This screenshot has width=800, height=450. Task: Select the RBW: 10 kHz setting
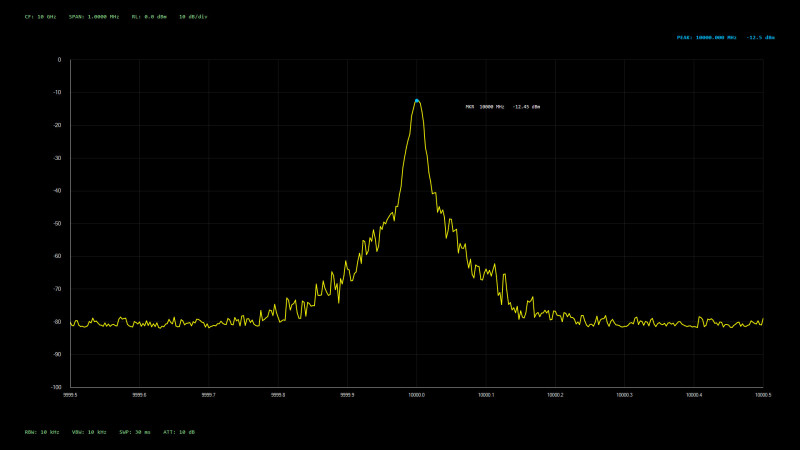[x=42, y=431]
